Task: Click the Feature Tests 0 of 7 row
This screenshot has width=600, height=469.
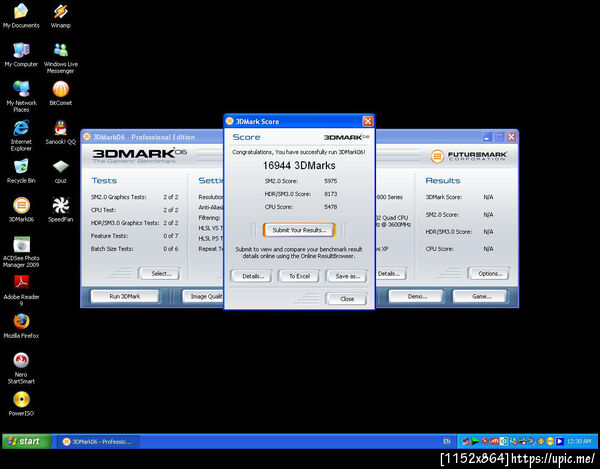Action: point(134,236)
